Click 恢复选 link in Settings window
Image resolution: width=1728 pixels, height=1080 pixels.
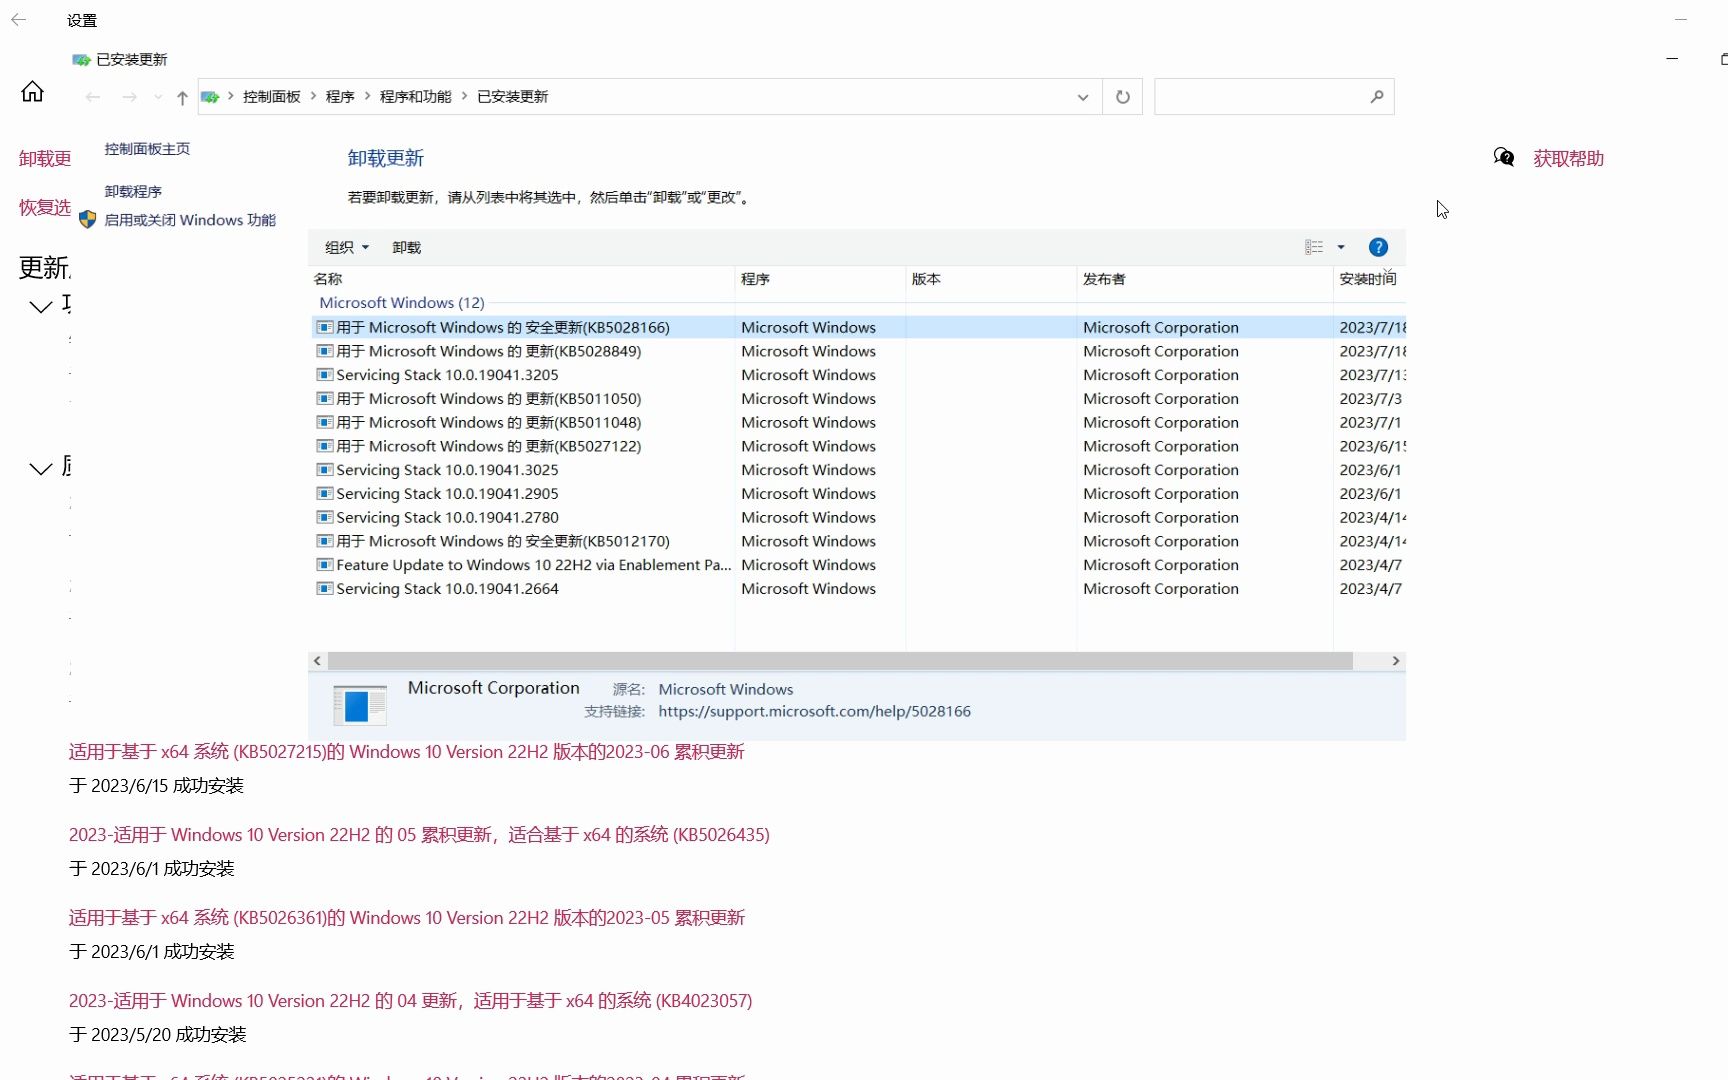tap(45, 207)
